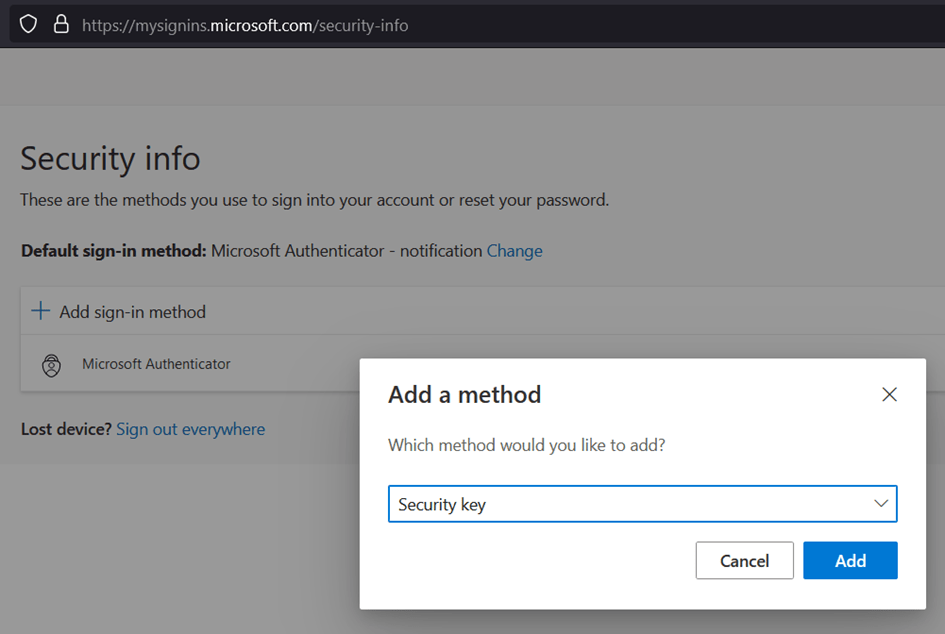Click the Sign out everywhere link
The width and height of the screenshot is (945, 634).
(x=190, y=429)
